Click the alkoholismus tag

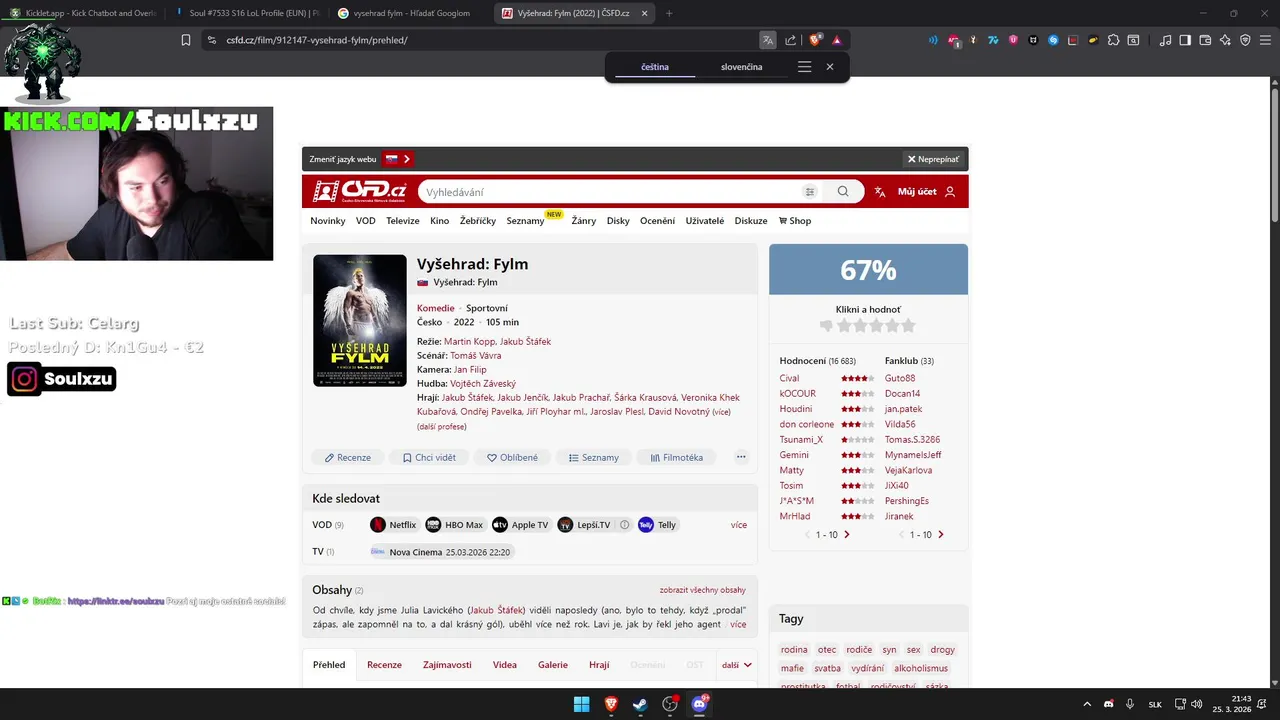(921, 668)
